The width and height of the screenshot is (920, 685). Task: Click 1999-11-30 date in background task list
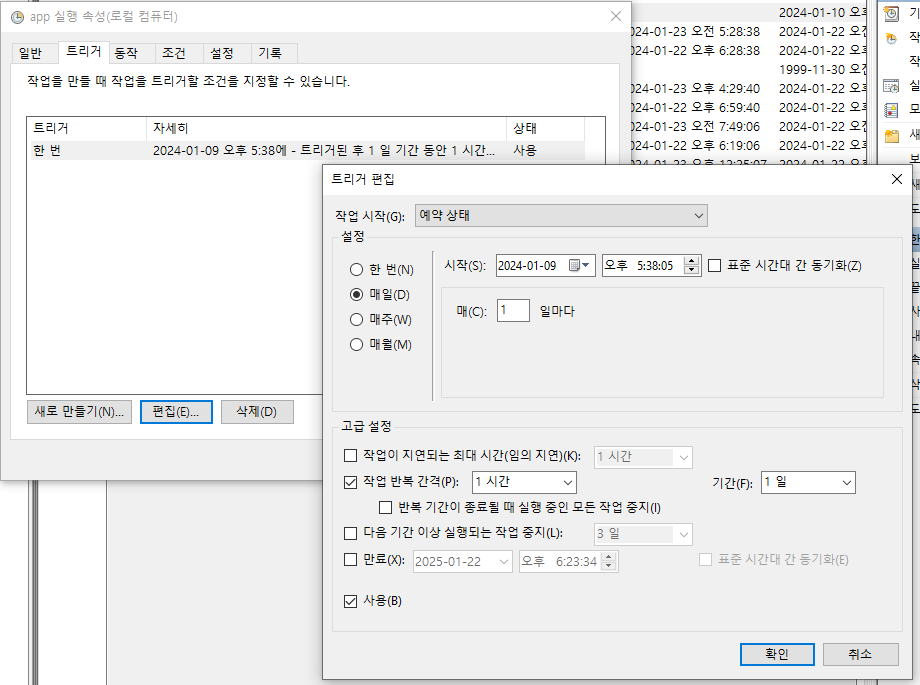(x=823, y=70)
